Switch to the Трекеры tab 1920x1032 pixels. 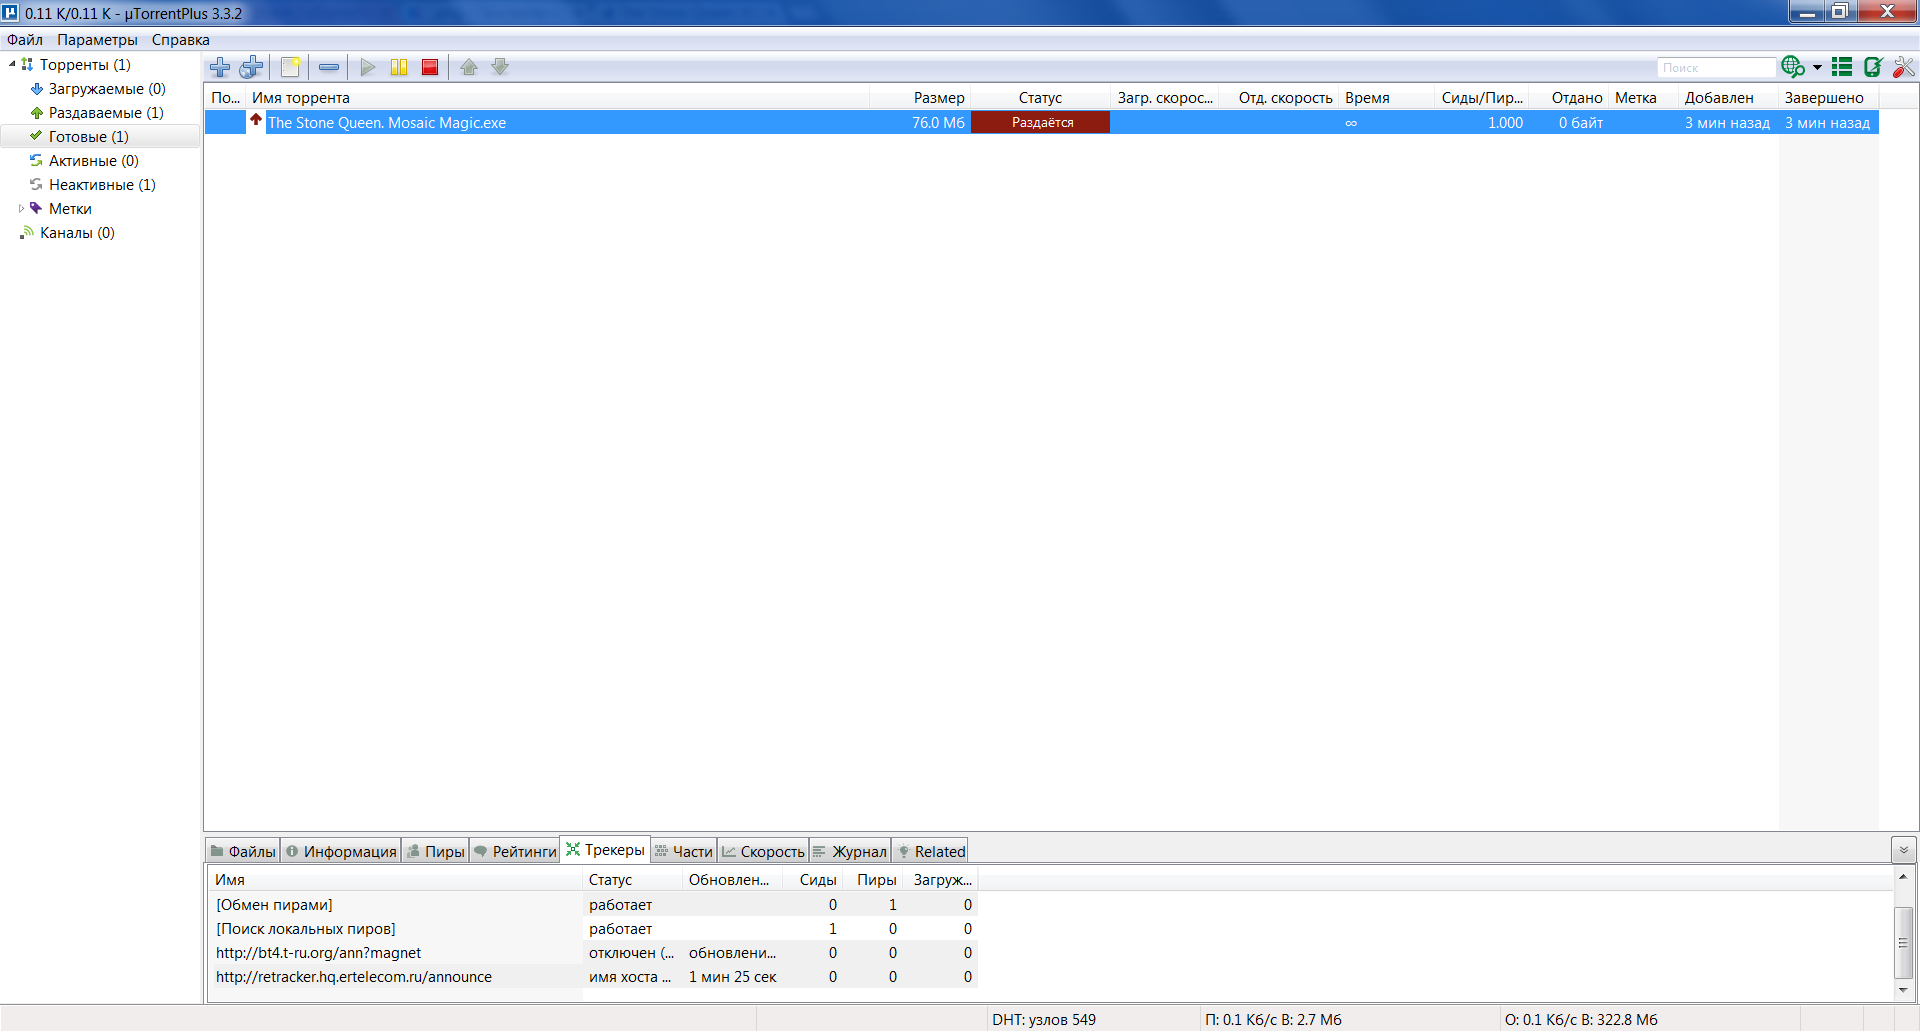click(x=605, y=850)
